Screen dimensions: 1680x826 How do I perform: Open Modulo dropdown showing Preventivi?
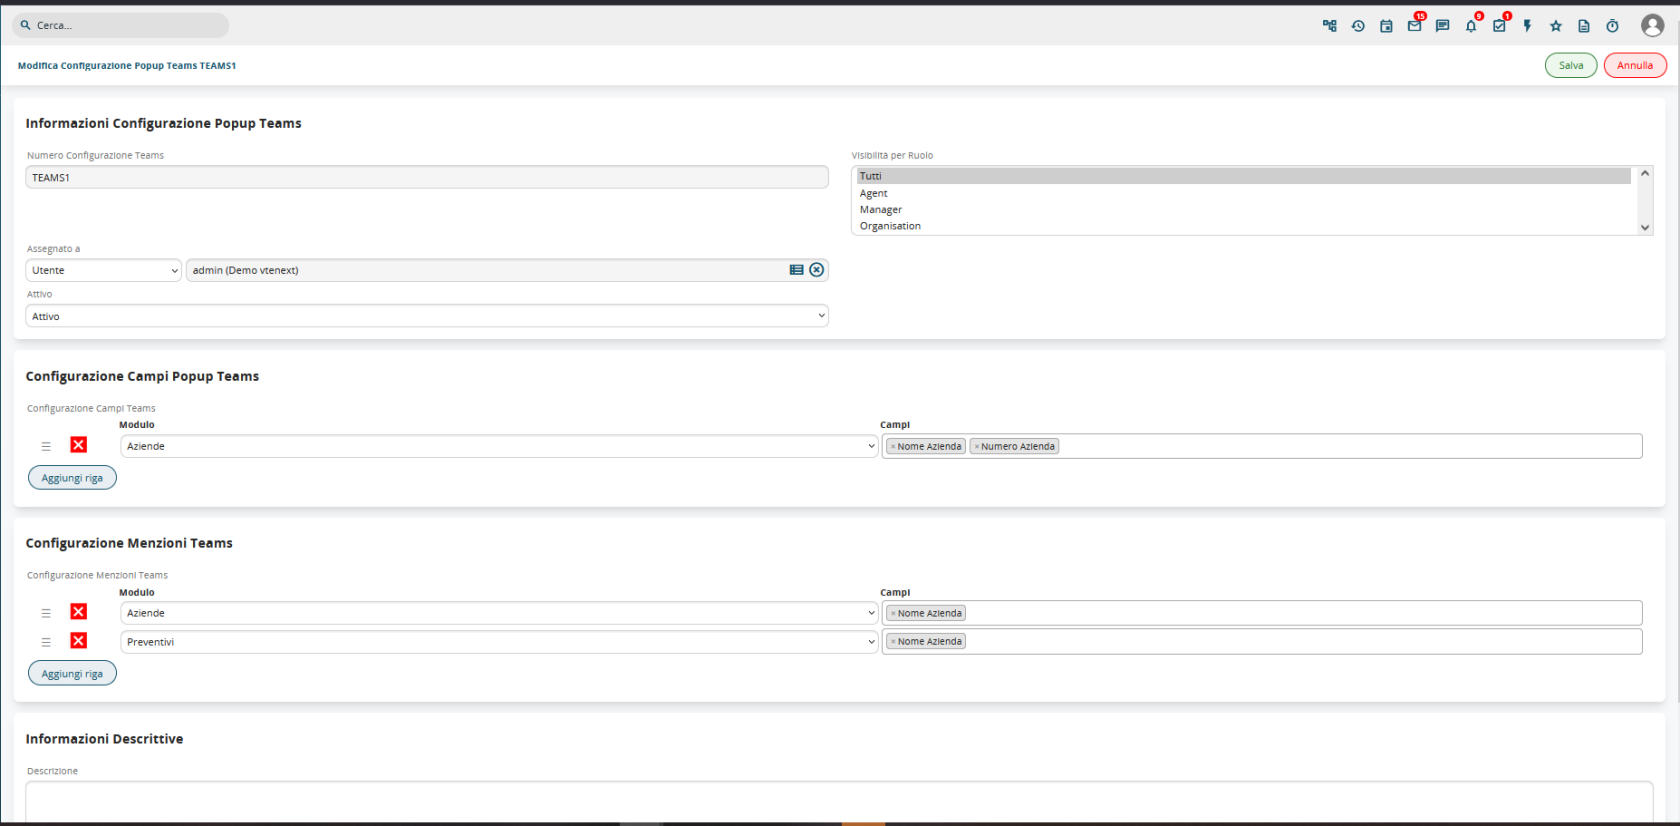coord(499,642)
